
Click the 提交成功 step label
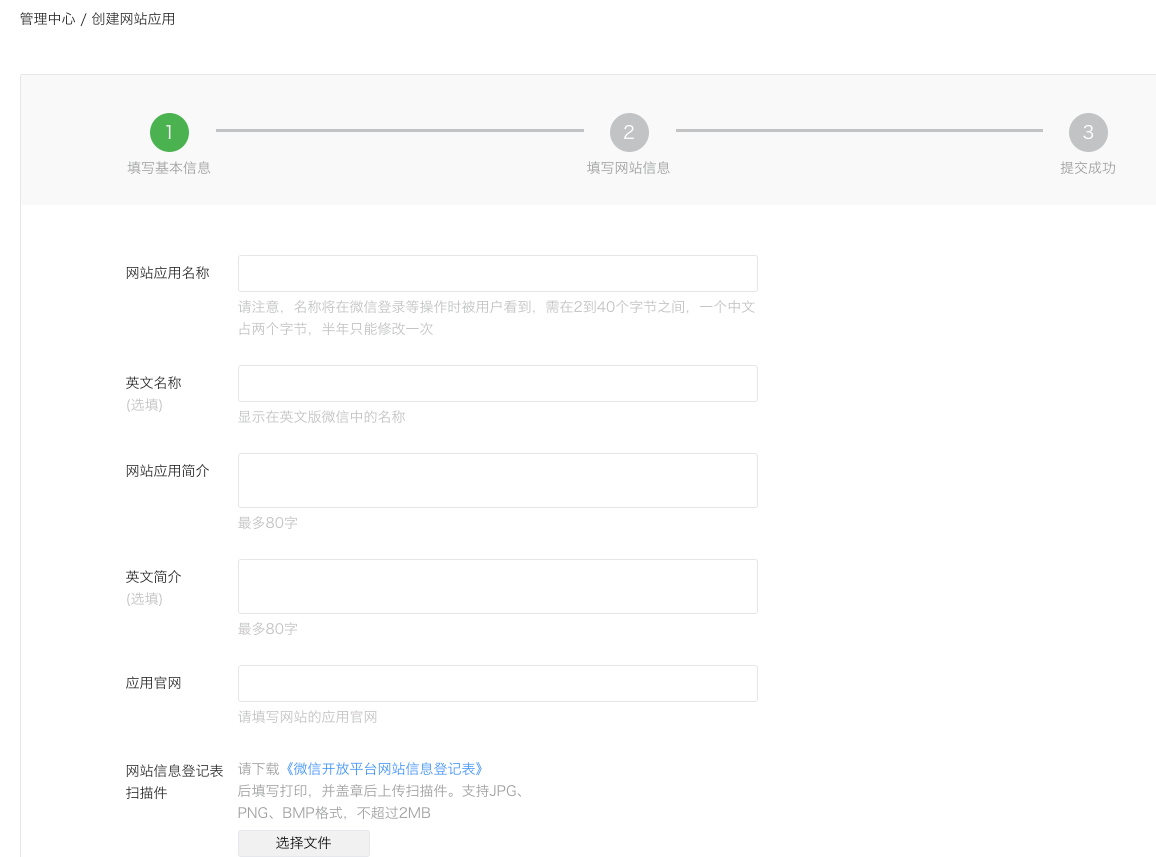1088,168
